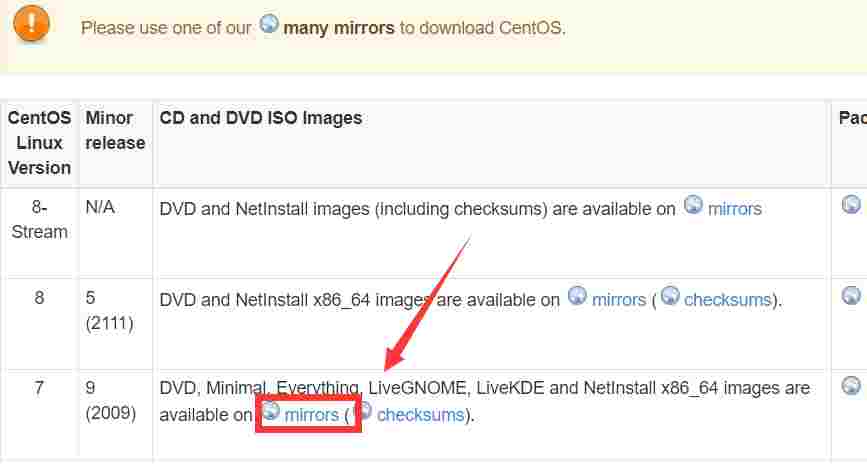The height and width of the screenshot is (476, 867).
Task: Click packages column globe icon in version 7 row
Action: point(851,386)
